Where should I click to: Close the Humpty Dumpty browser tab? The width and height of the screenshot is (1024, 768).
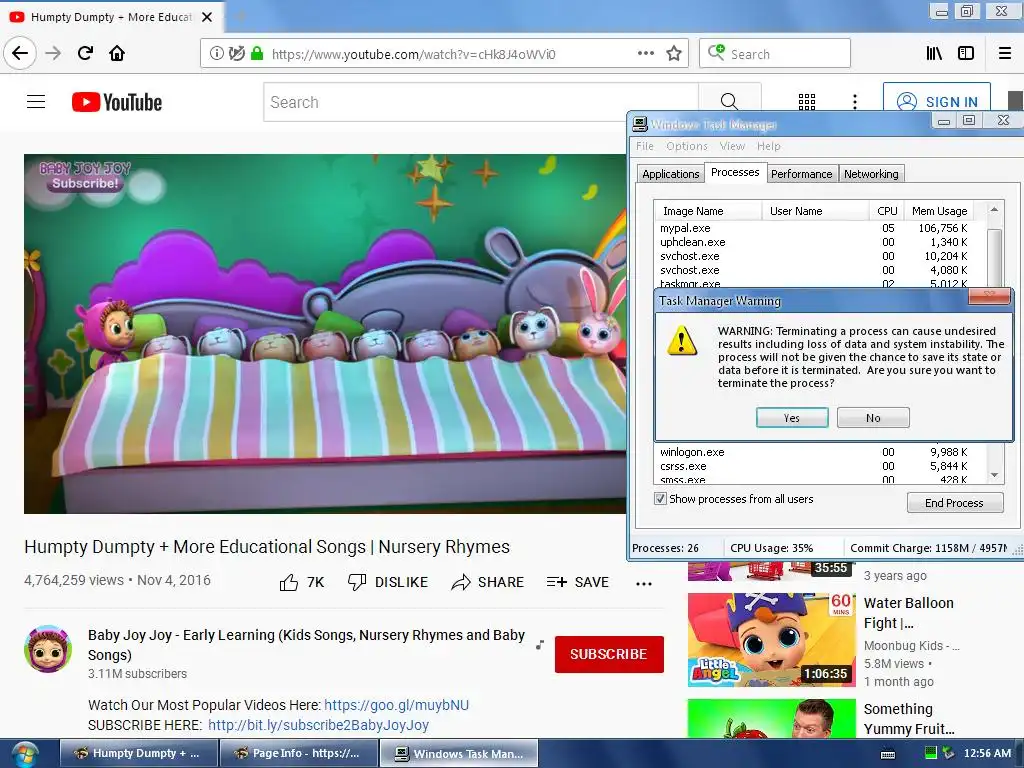click(207, 17)
